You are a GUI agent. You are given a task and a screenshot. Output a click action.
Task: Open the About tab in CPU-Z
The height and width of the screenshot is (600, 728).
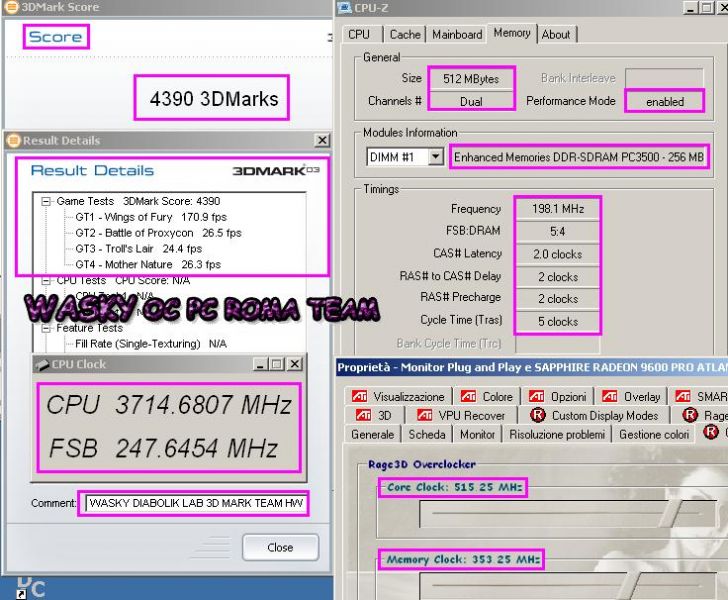556,35
